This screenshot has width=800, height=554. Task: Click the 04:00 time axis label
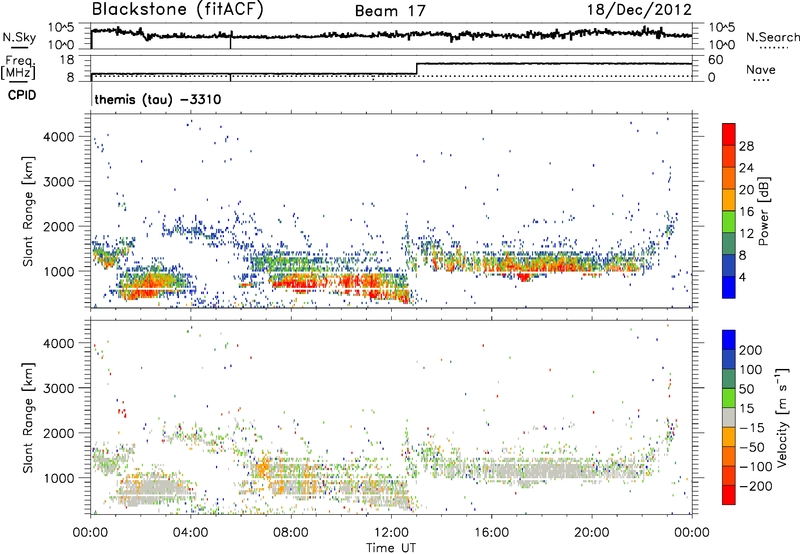pyautogui.click(x=191, y=533)
